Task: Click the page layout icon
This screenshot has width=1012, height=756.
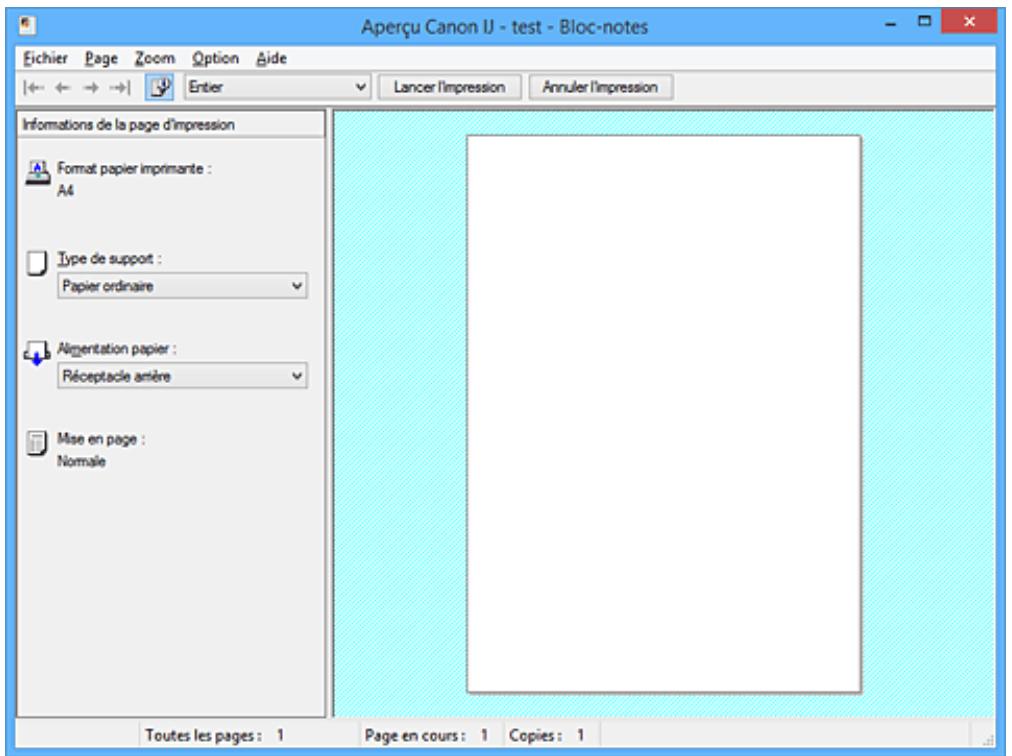Action: (x=36, y=443)
